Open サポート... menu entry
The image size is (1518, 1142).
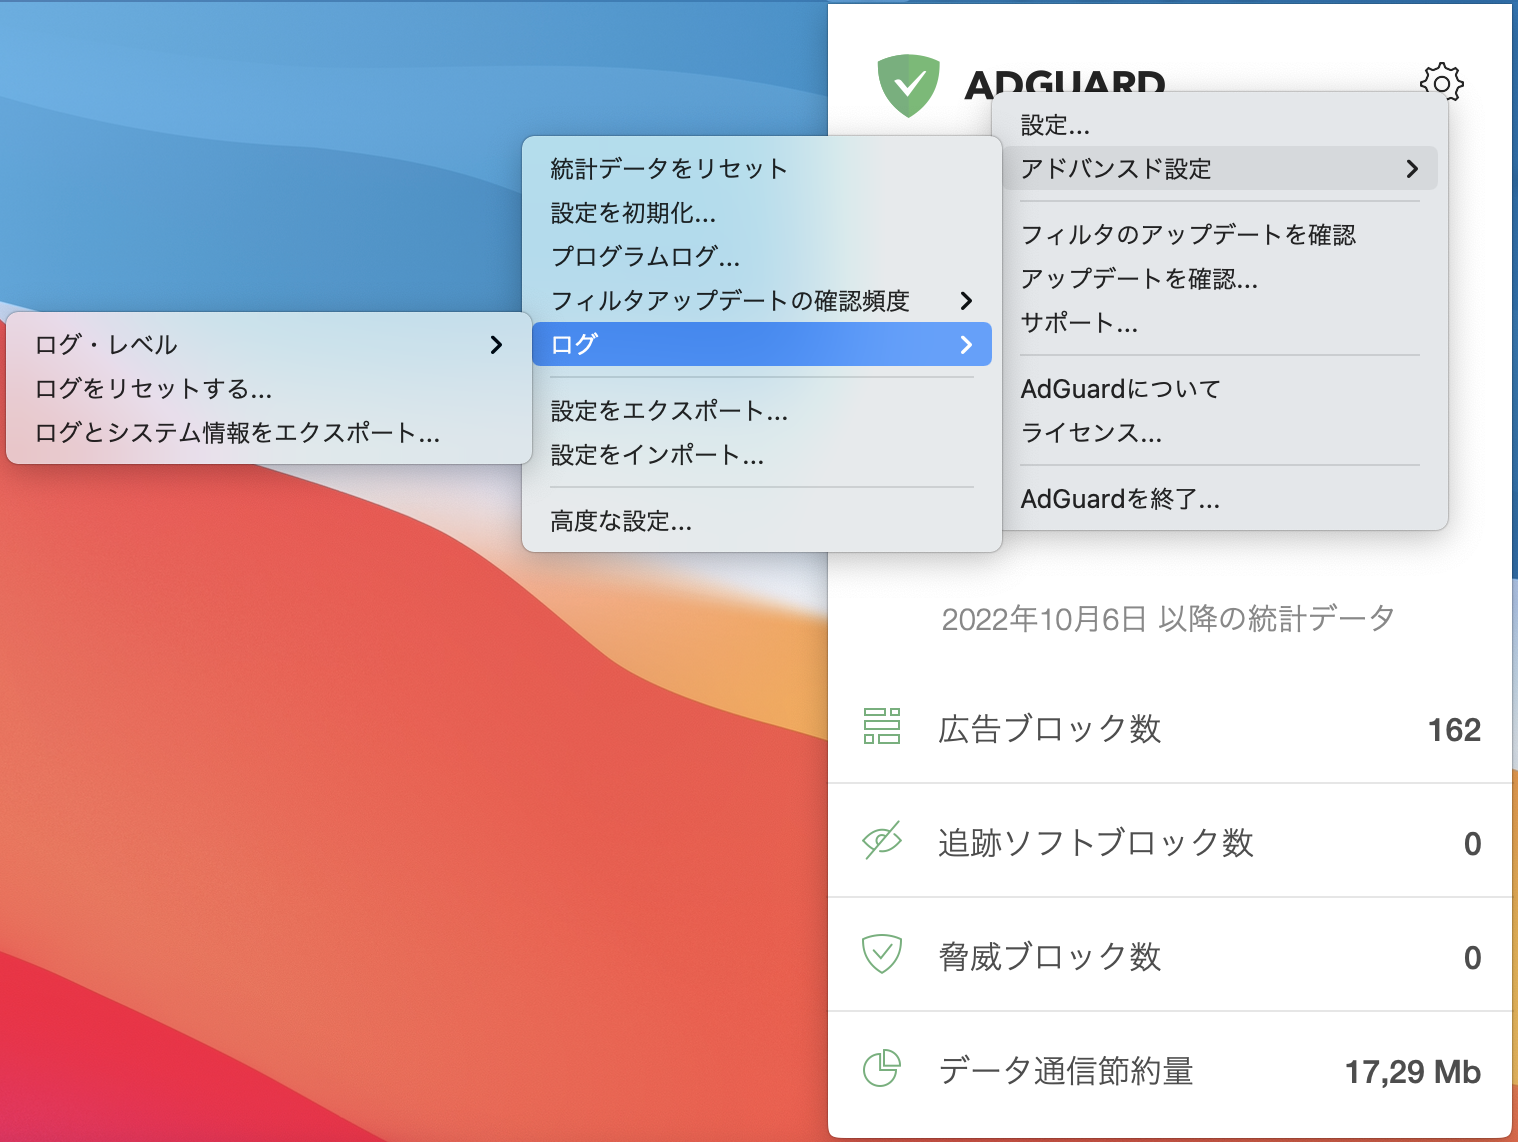coord(1220,322)
